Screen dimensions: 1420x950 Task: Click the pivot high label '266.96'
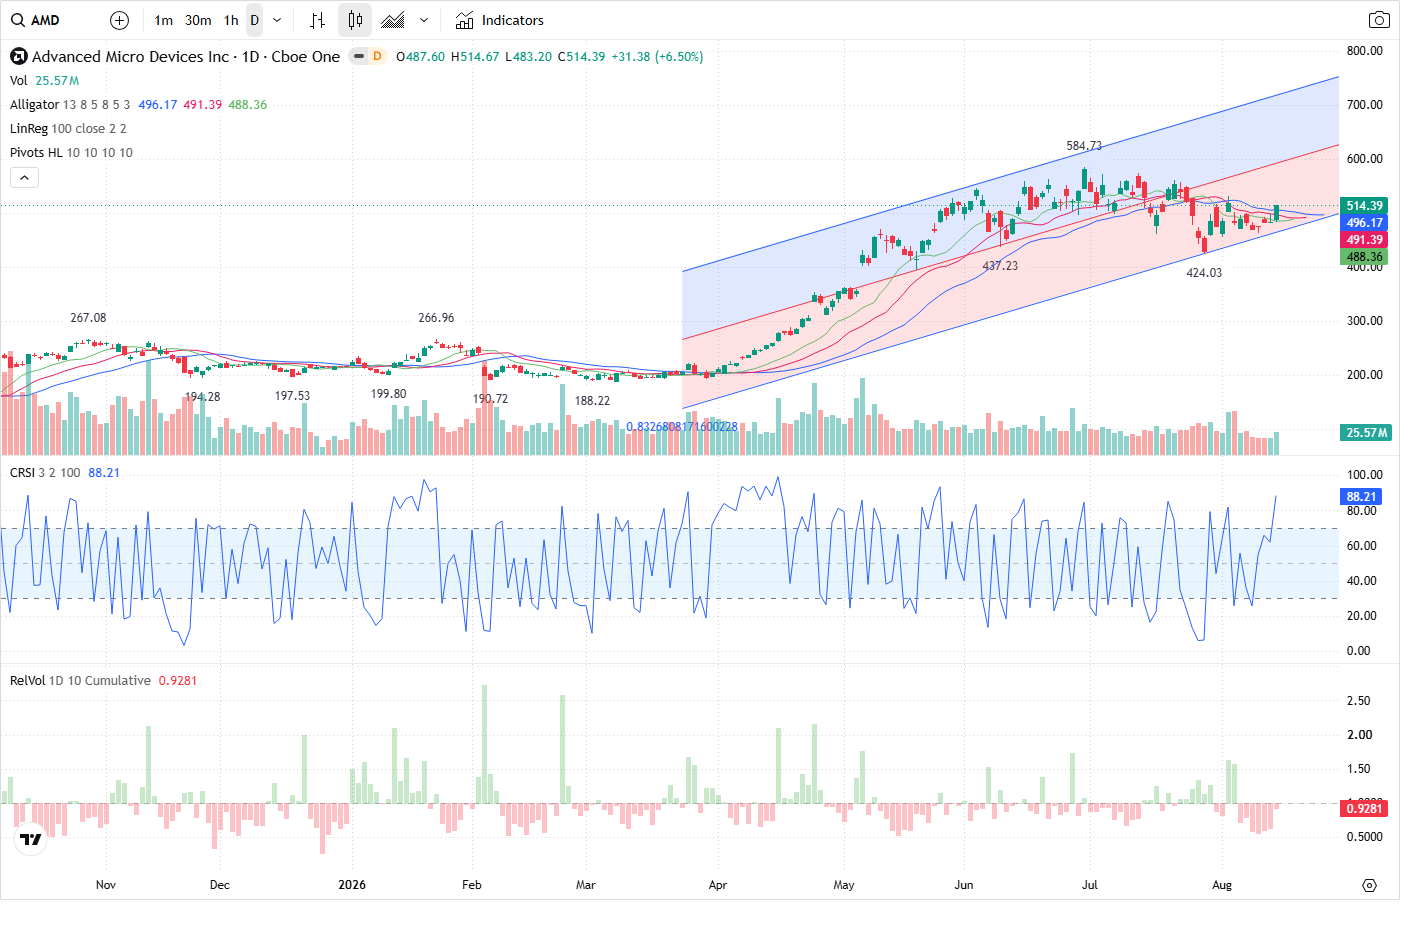(x=436, y=318)
